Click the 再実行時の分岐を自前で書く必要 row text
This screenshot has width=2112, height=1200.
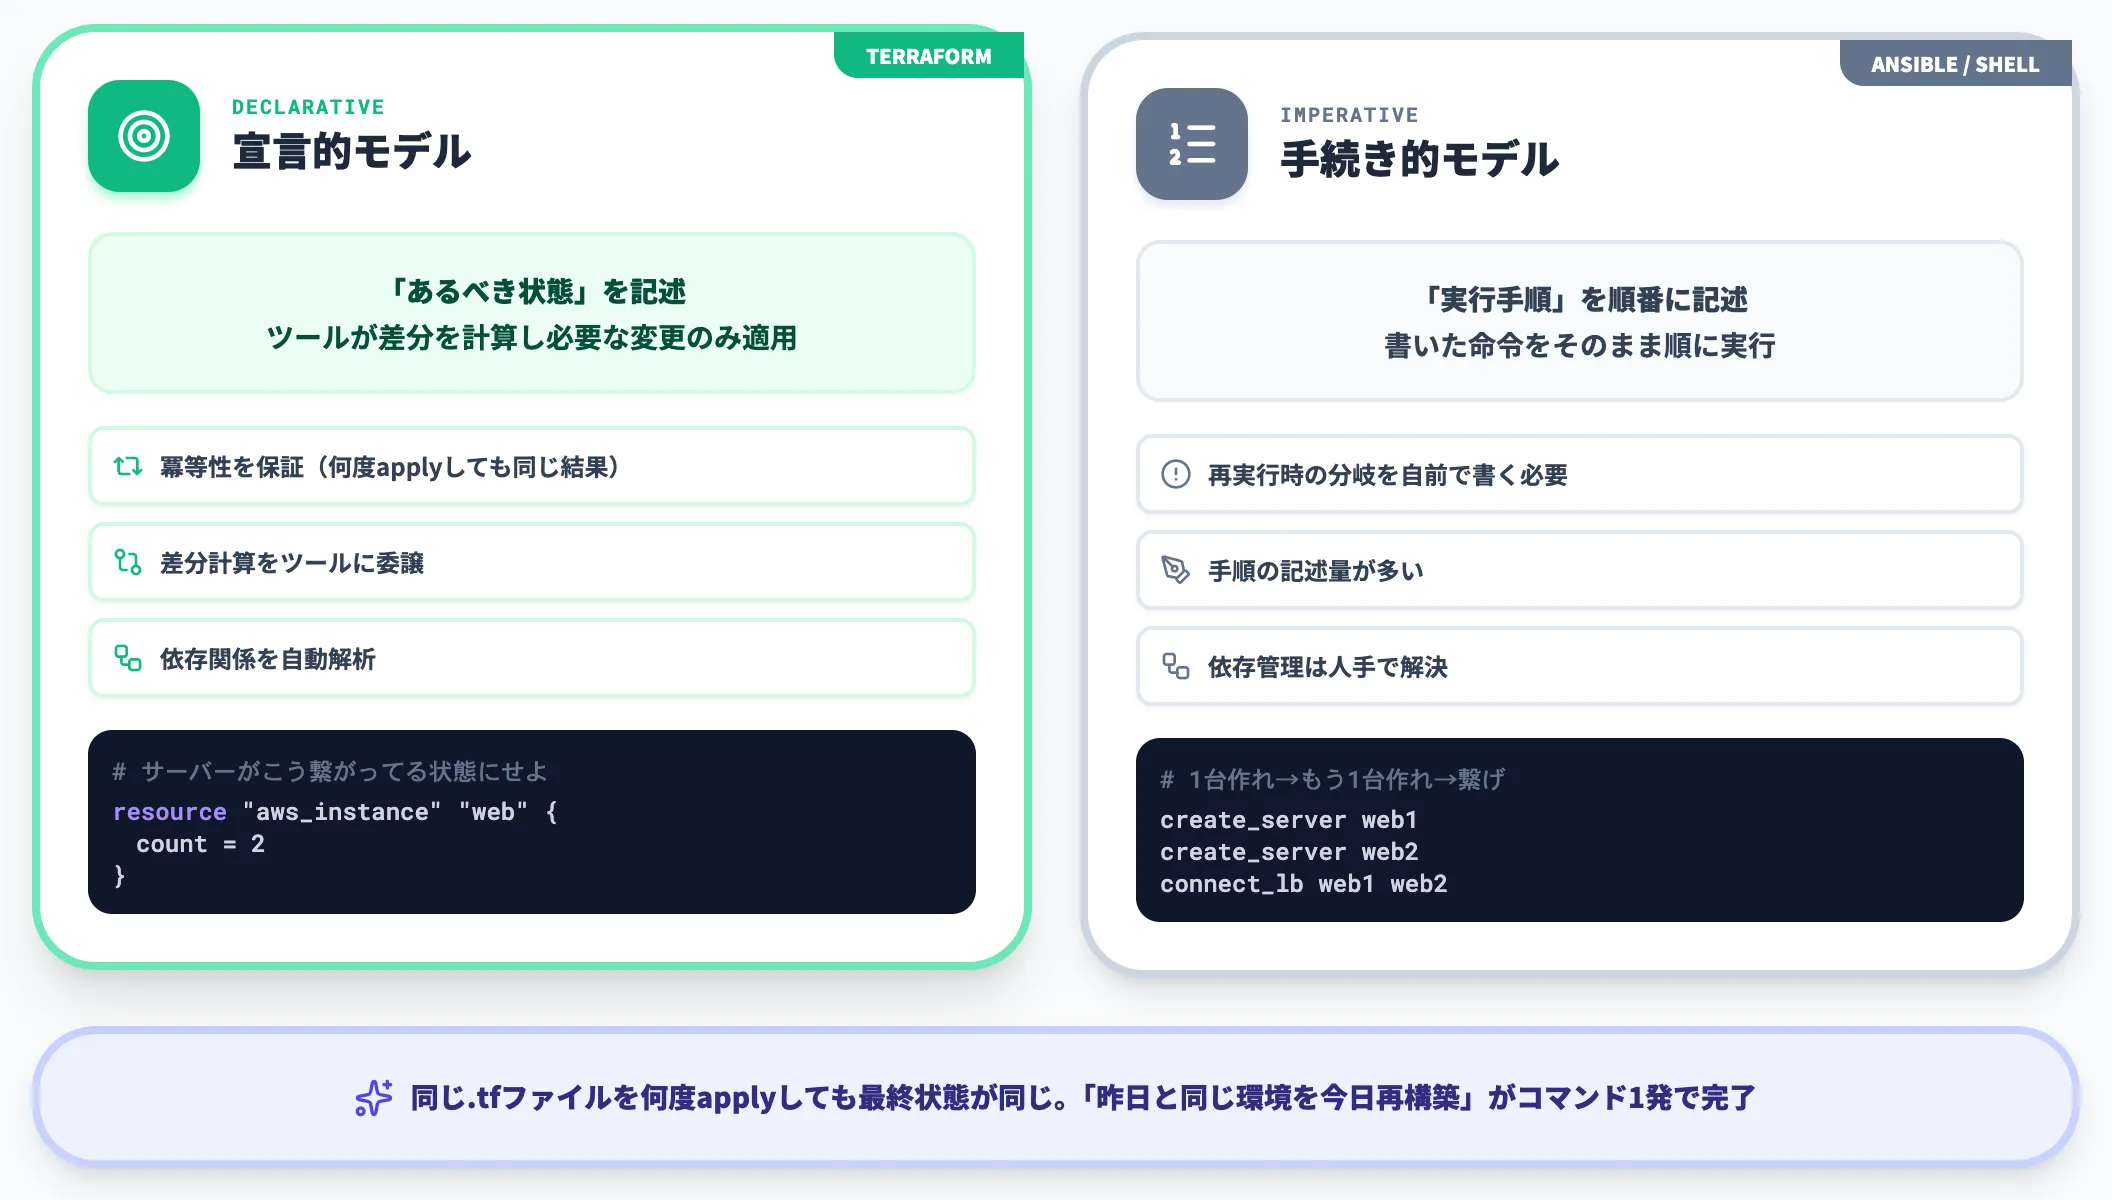pyautogui.click(x=1388, y=475)
